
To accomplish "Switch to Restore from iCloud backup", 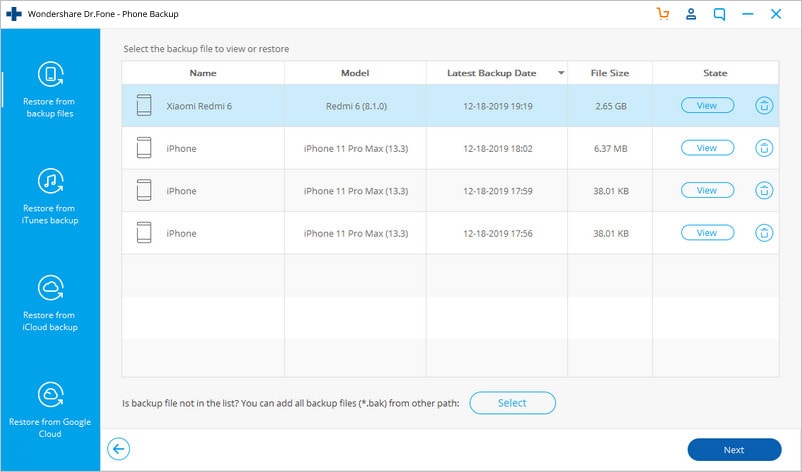I will [x=50, y=304].
